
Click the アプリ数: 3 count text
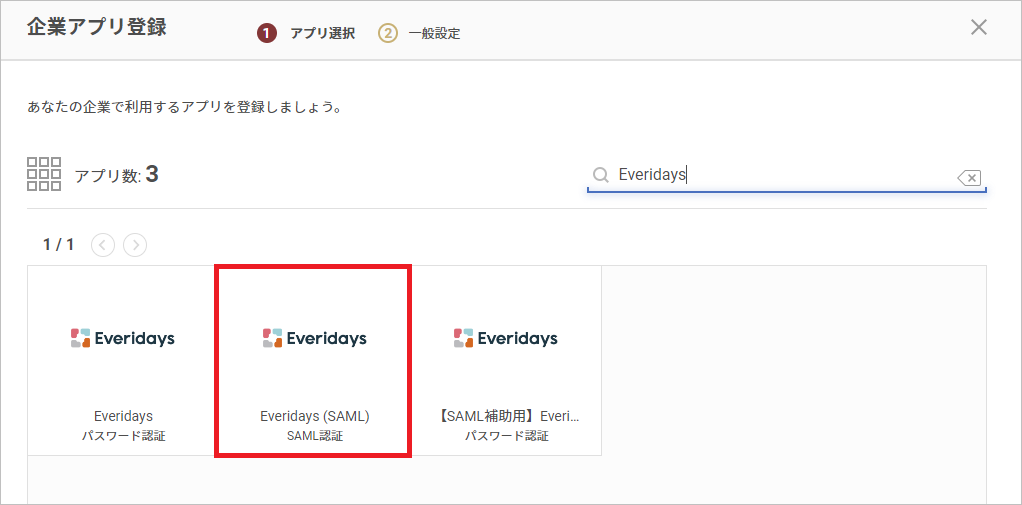point(117,175)
